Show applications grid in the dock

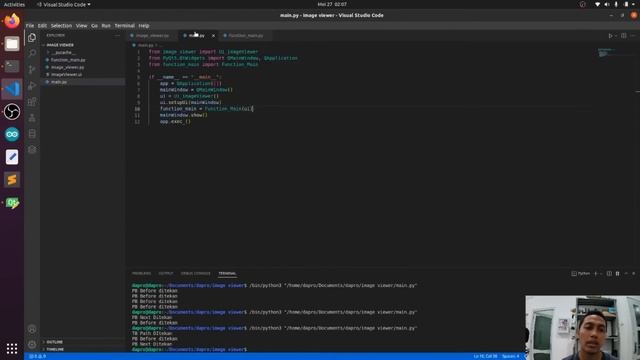point(12,348)
